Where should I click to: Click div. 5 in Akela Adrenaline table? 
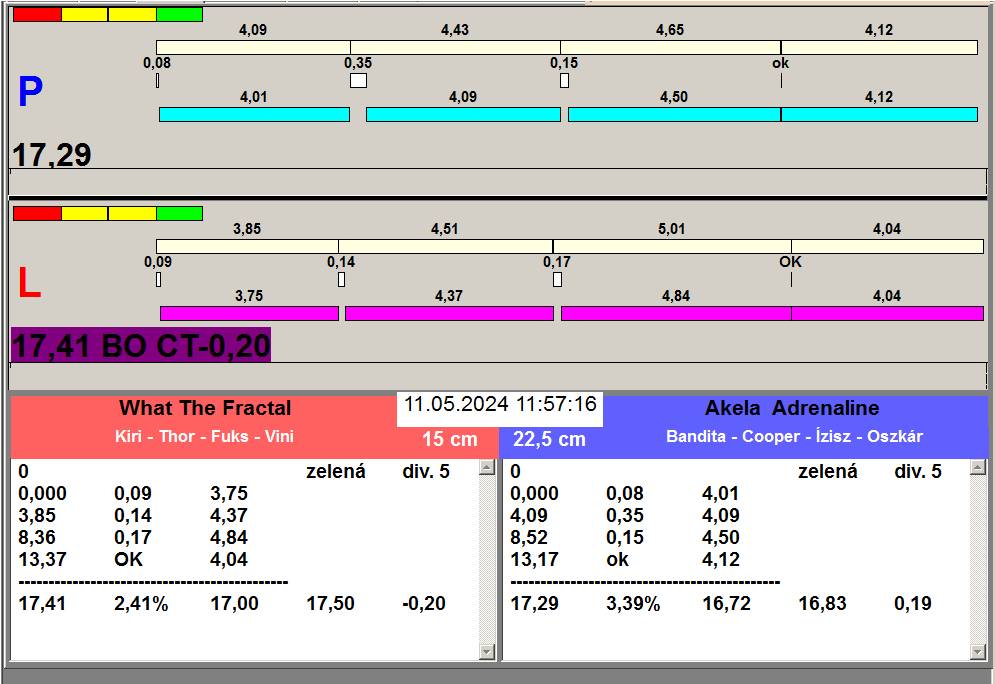pyautogui.click(x=918, y=471)
